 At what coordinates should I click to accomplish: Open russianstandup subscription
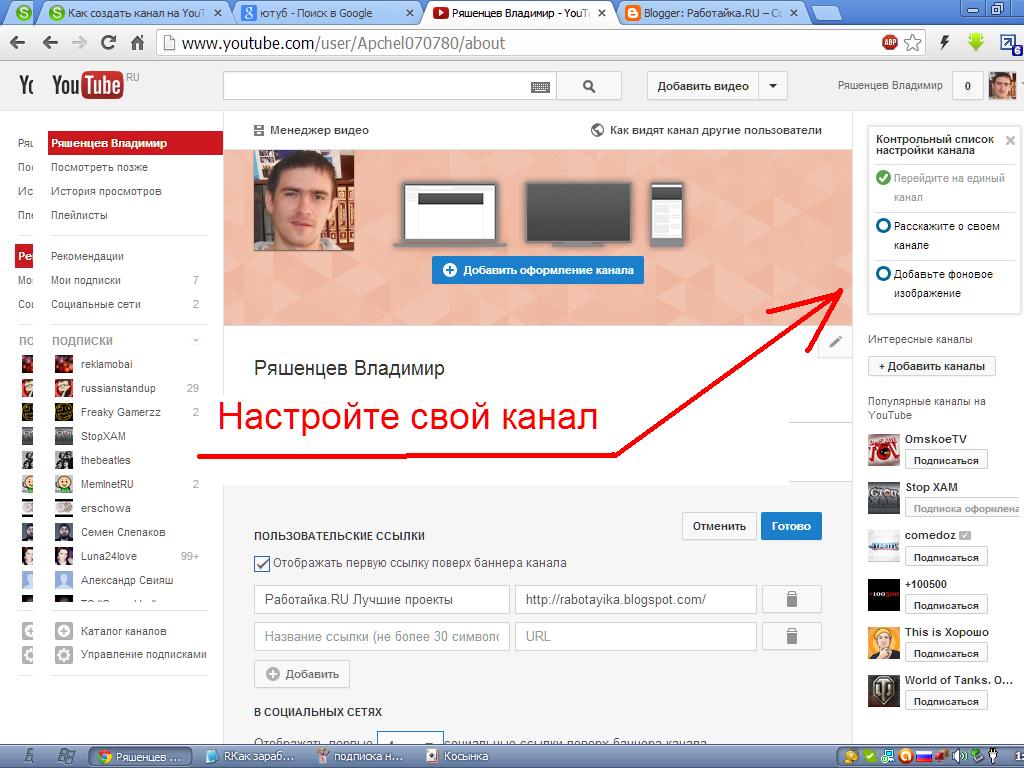[x=118, y=388]
